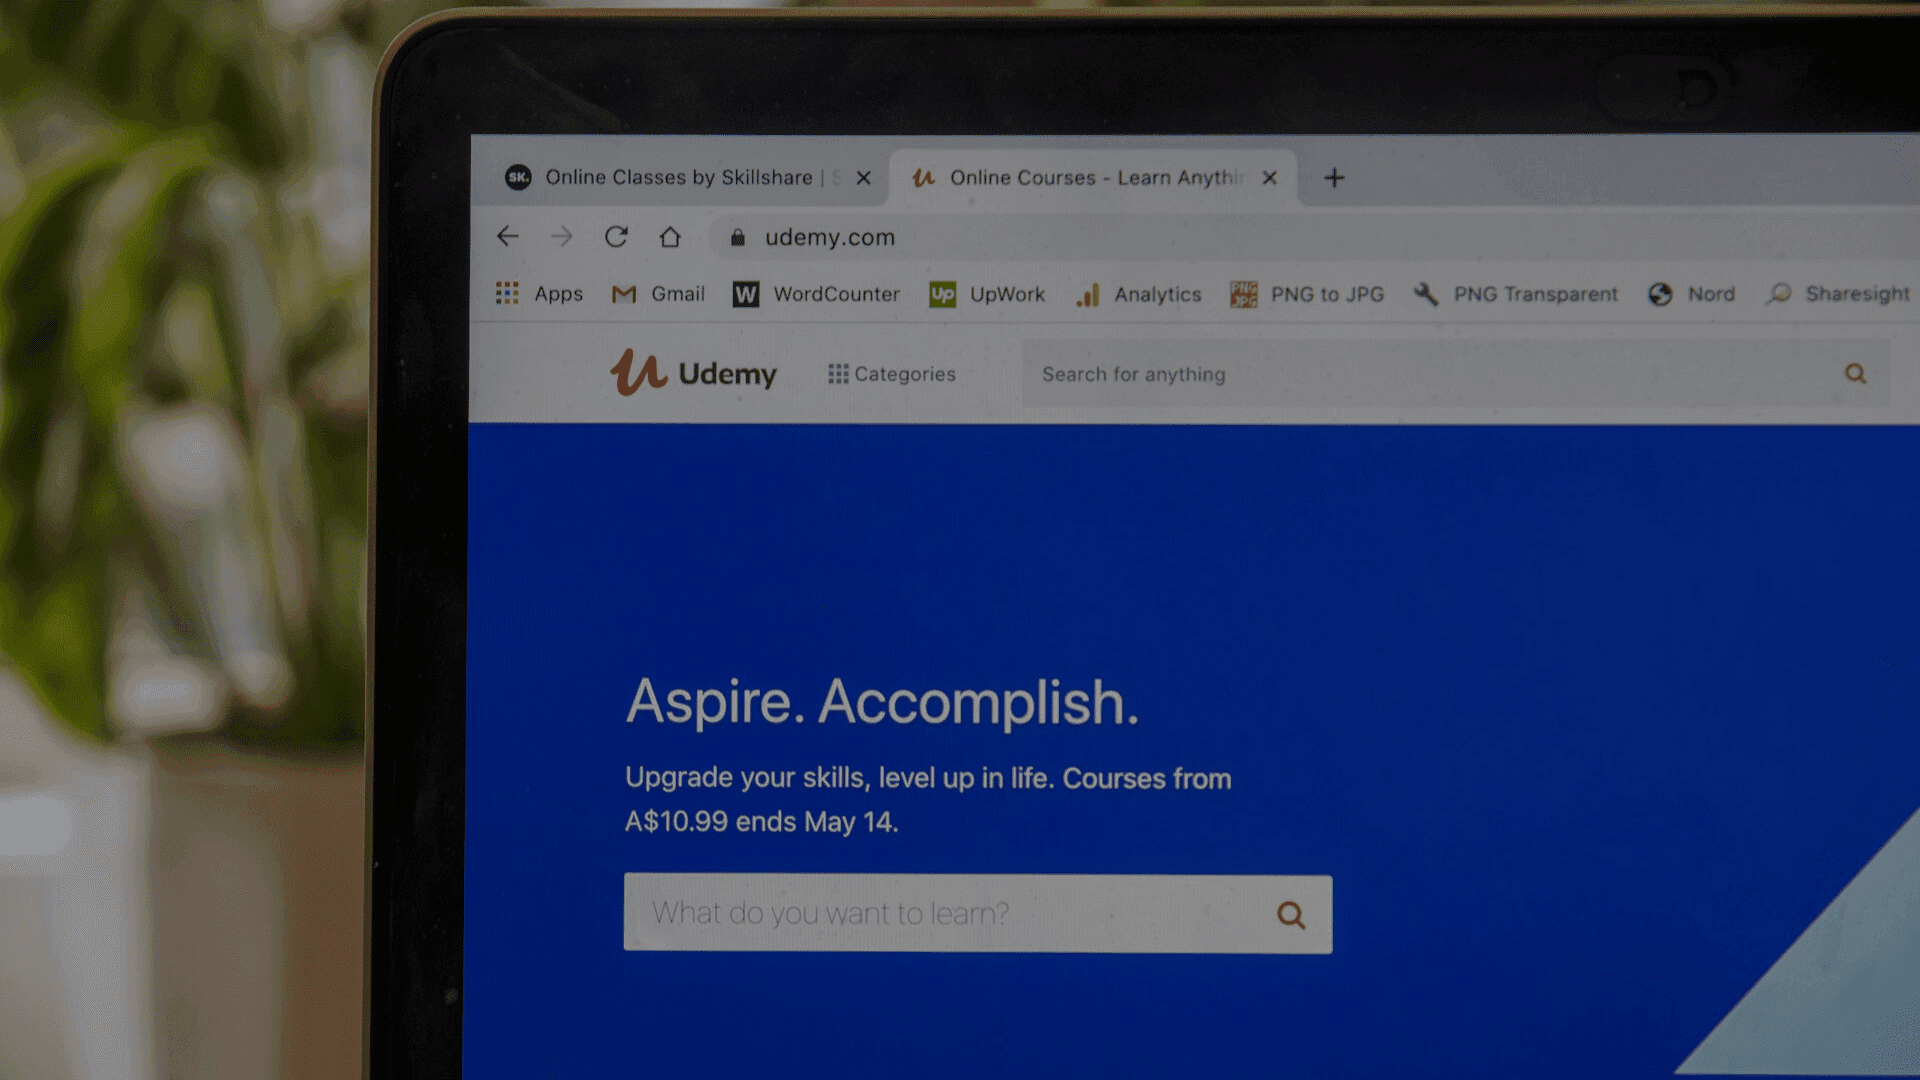Image resolution: width=1920 pixels, height=1080 pixels.
Task: Select the Online Classes Skillshare tab
Action: click(673, 177)
